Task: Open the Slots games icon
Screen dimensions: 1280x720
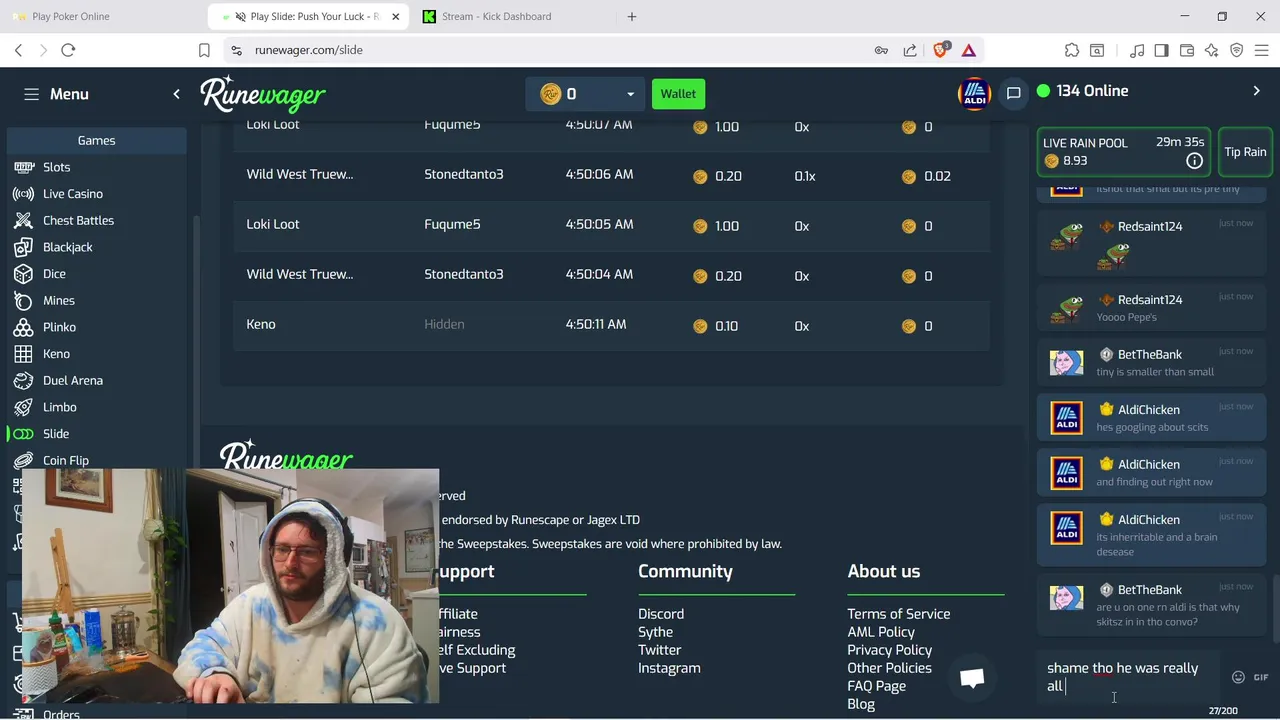Action: (24, 167)
